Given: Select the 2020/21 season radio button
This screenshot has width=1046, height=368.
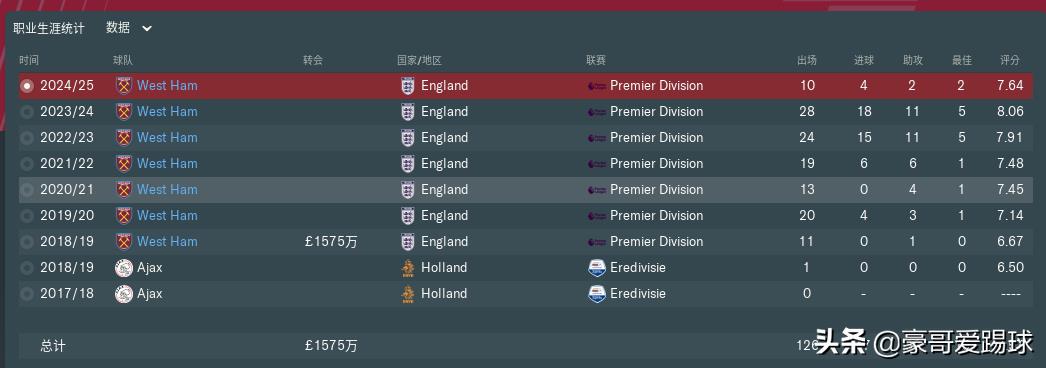Looking at the screenshot, I should pyautogui.click(x=27, y=189).
